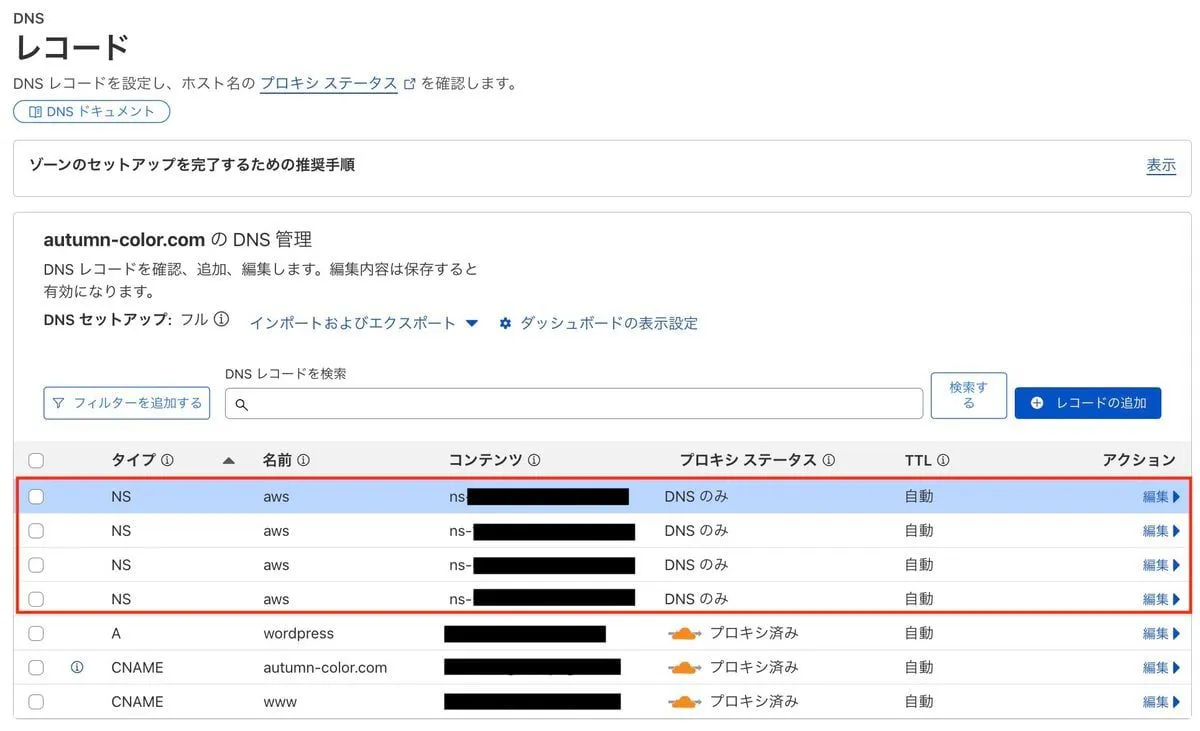The height and width of the screenshot is (731, 1200).
Task: Select the checkbox for the www CNAME record
Action: [x=36, y=701]
